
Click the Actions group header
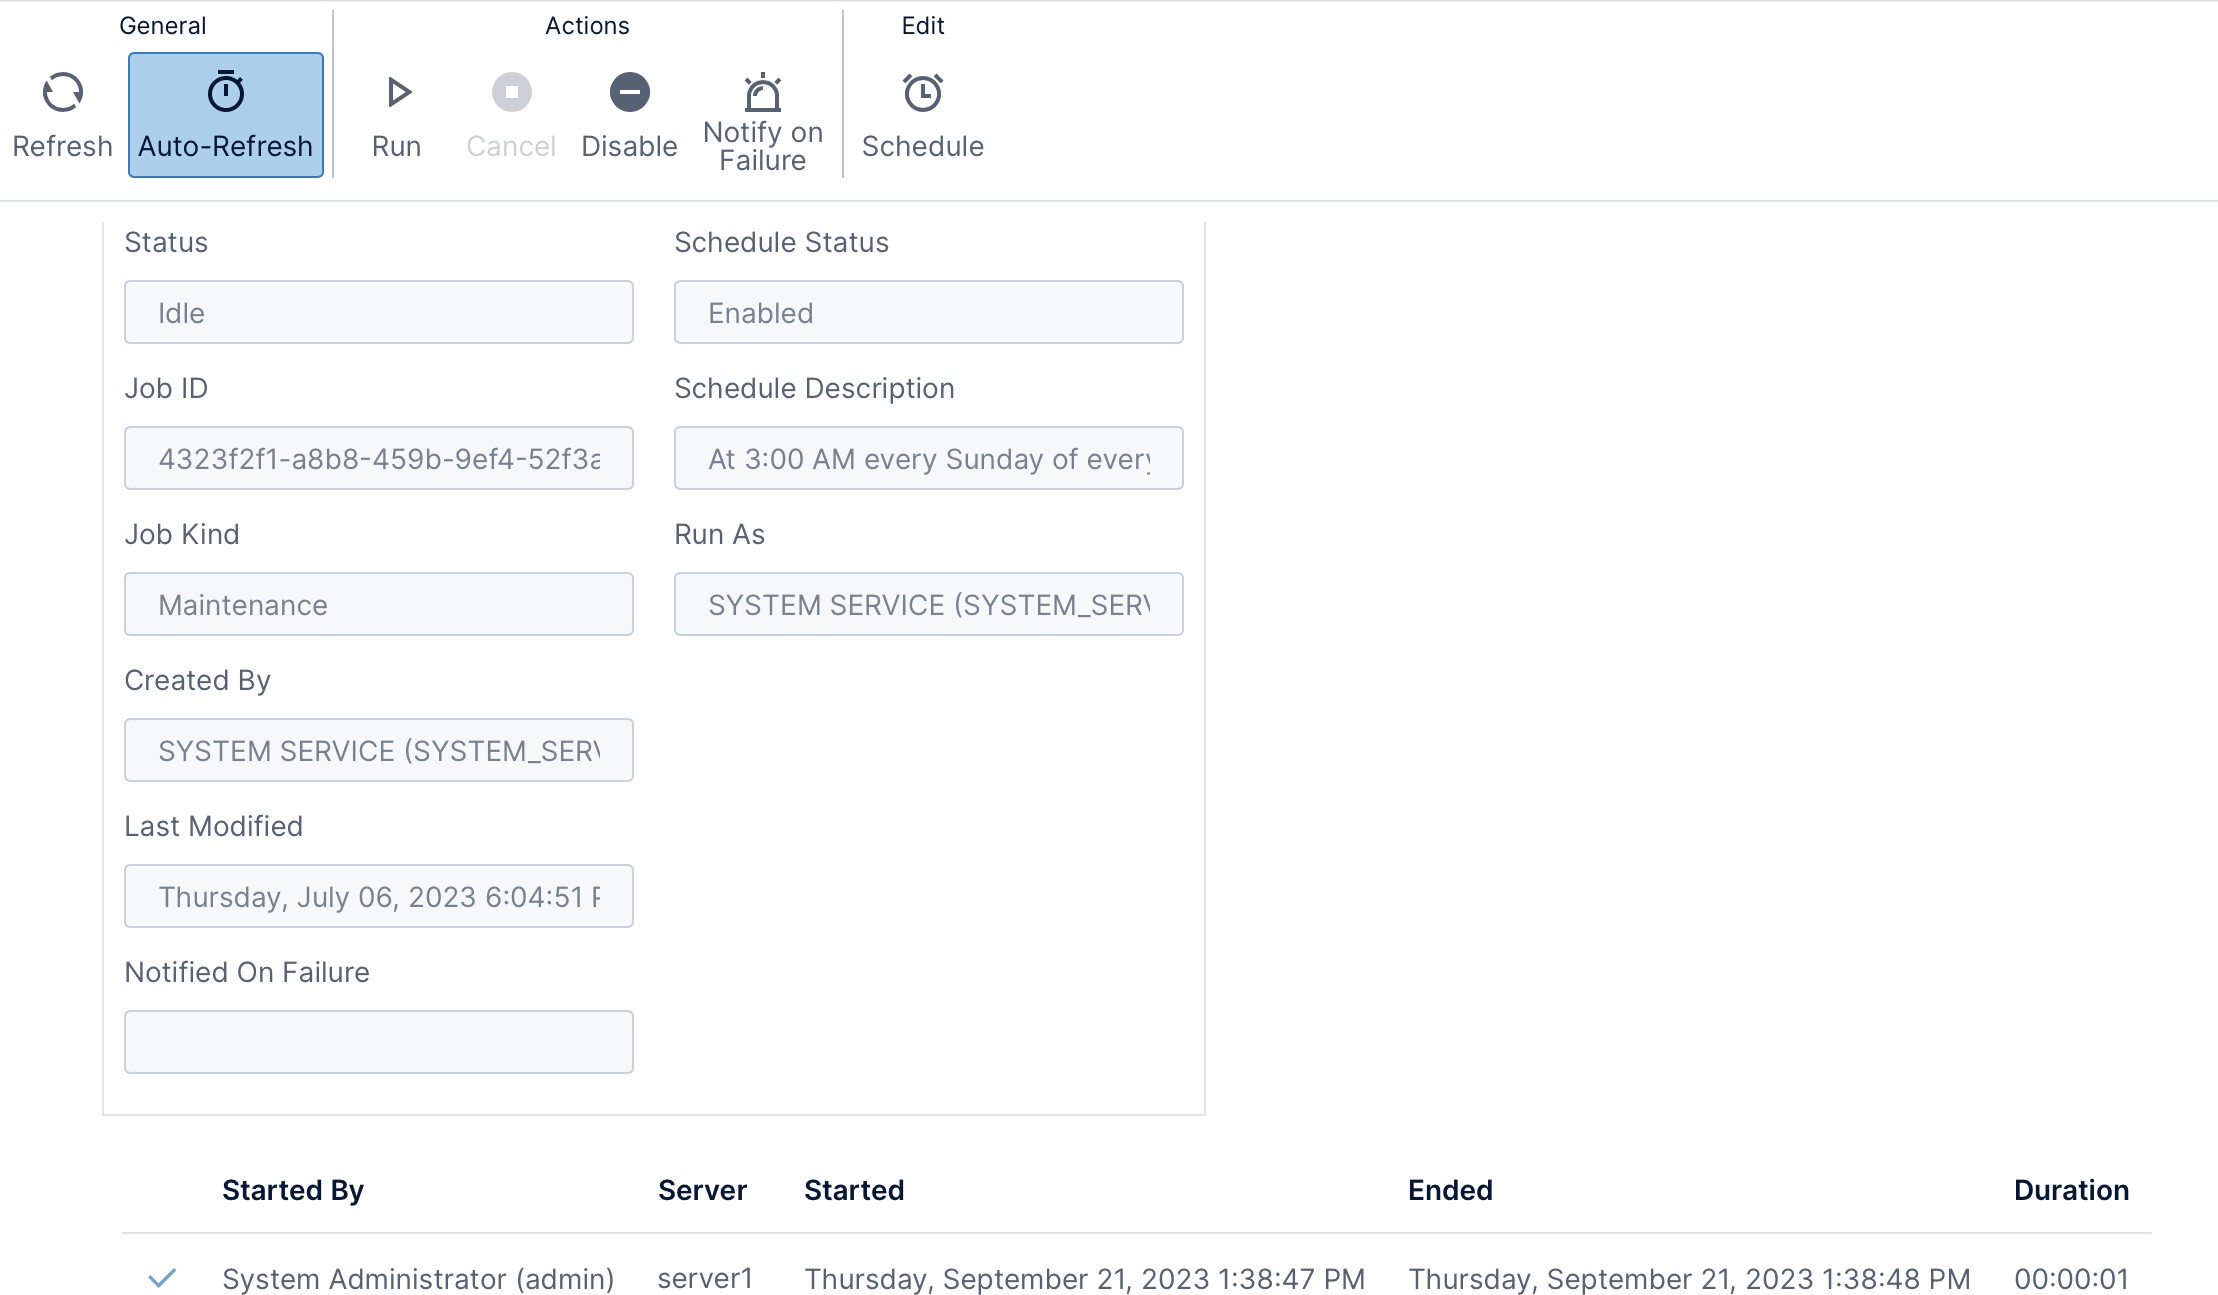point(587,25)
